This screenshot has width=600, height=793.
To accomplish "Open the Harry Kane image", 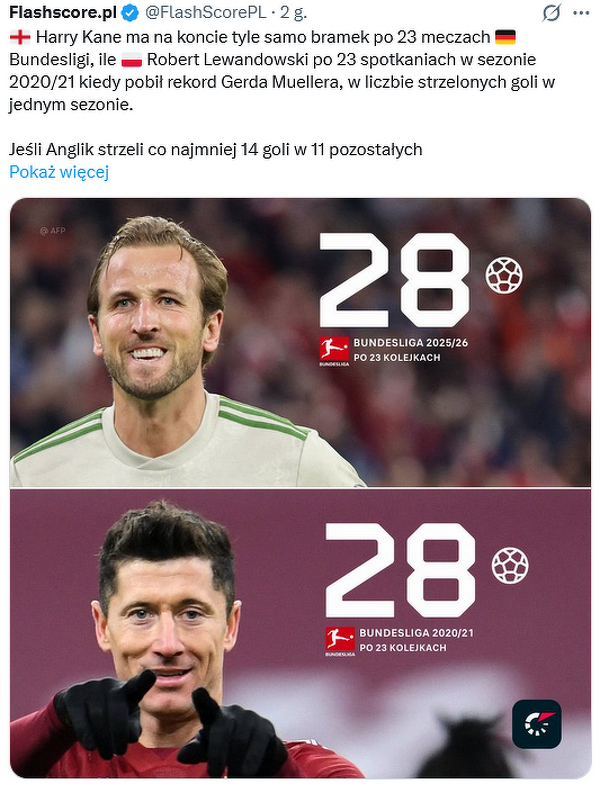I will coord(300,342).
